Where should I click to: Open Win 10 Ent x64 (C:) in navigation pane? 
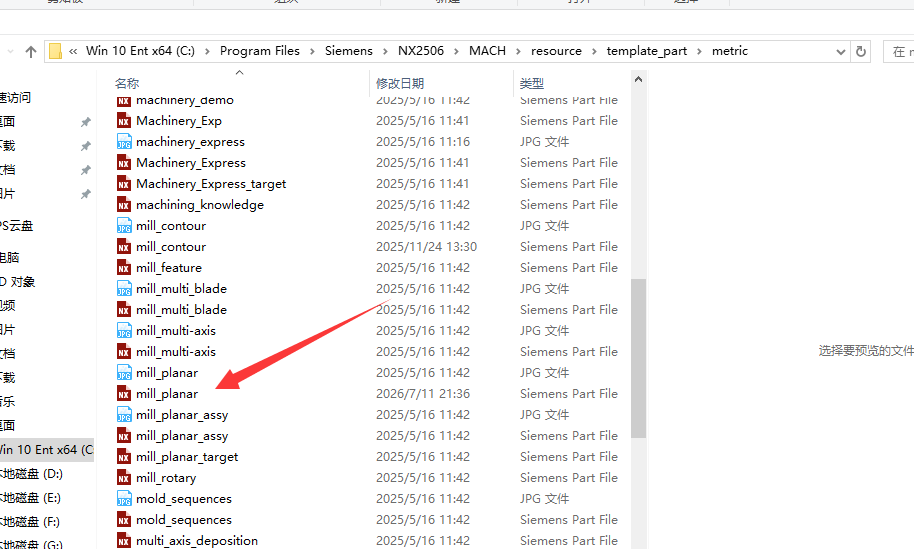pos(47,450)
